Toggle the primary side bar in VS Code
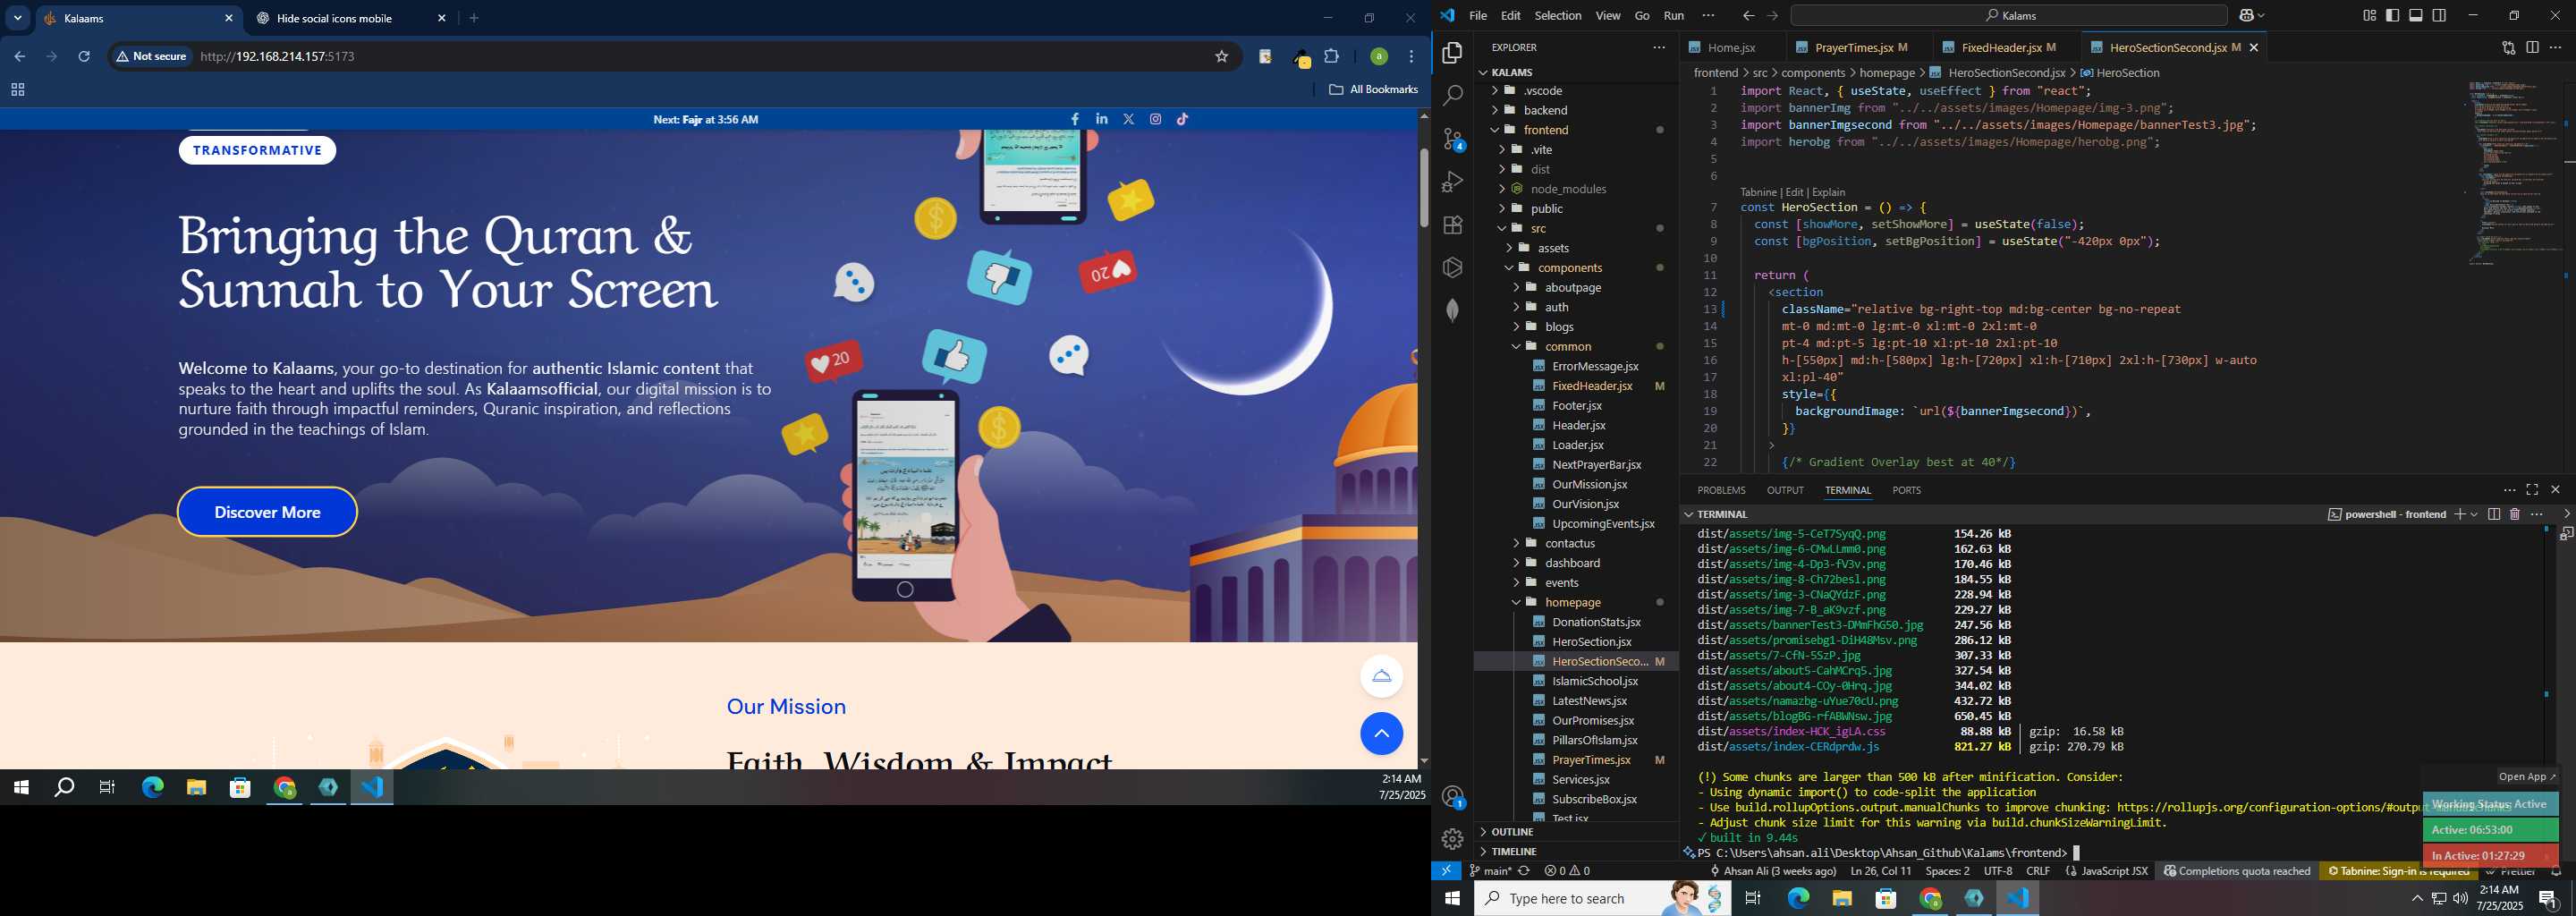Viewport: 2576px width, 916px height. 2393,15
